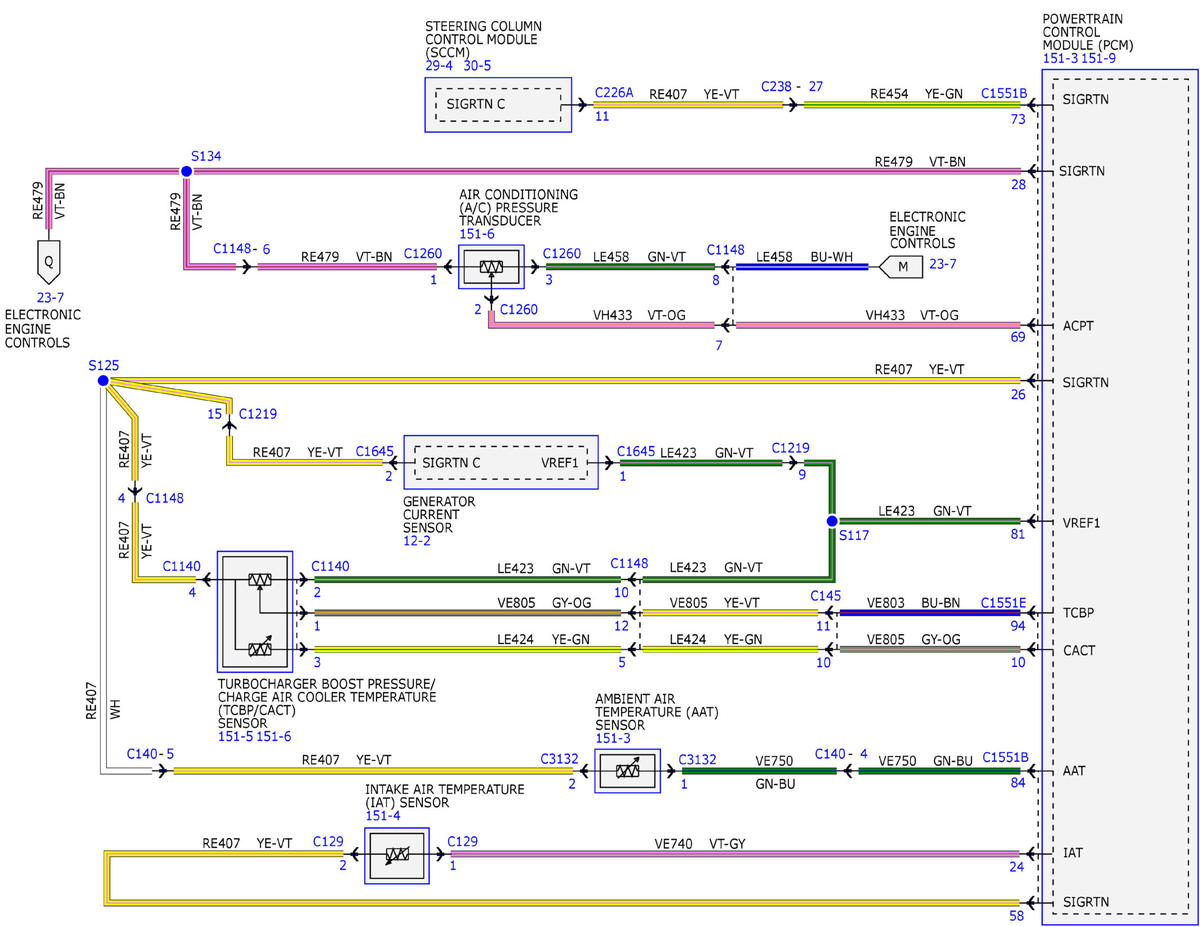Click the VREF1 pin label on the PCM
This screenshot has width=1200, height=927.
1083,521
